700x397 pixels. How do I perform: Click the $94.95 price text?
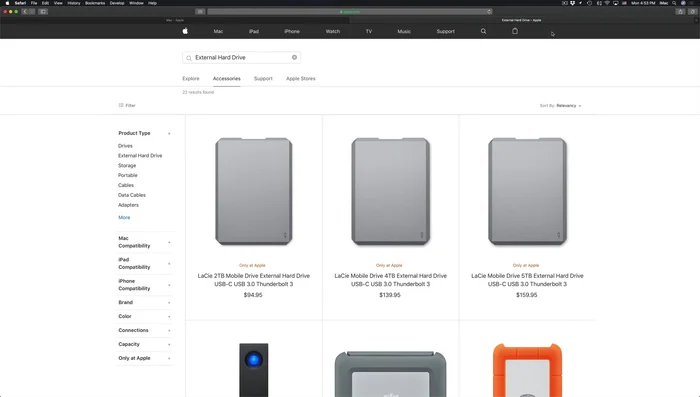pyautogui.click(x=253, y=295)
